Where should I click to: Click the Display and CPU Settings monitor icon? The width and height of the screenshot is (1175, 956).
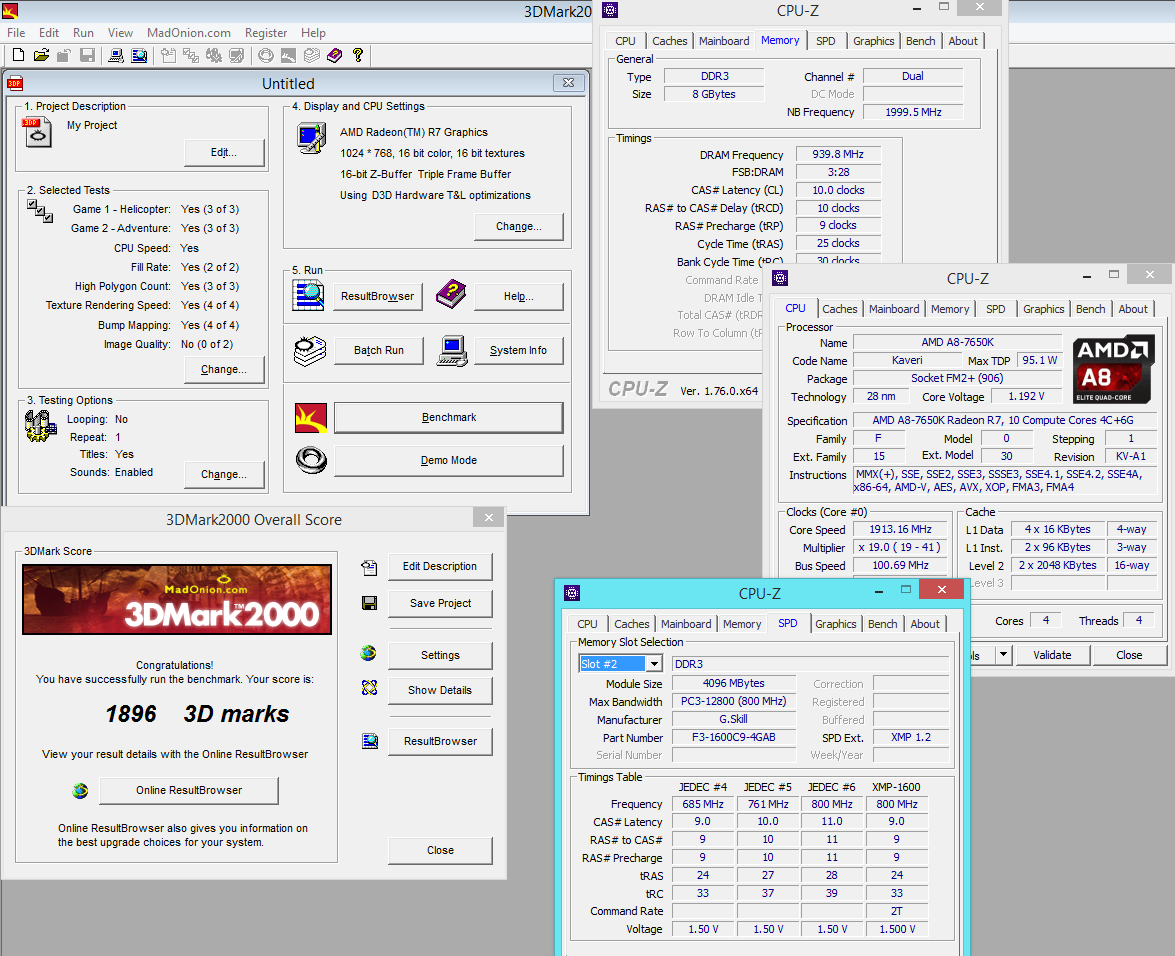[312, 138]
